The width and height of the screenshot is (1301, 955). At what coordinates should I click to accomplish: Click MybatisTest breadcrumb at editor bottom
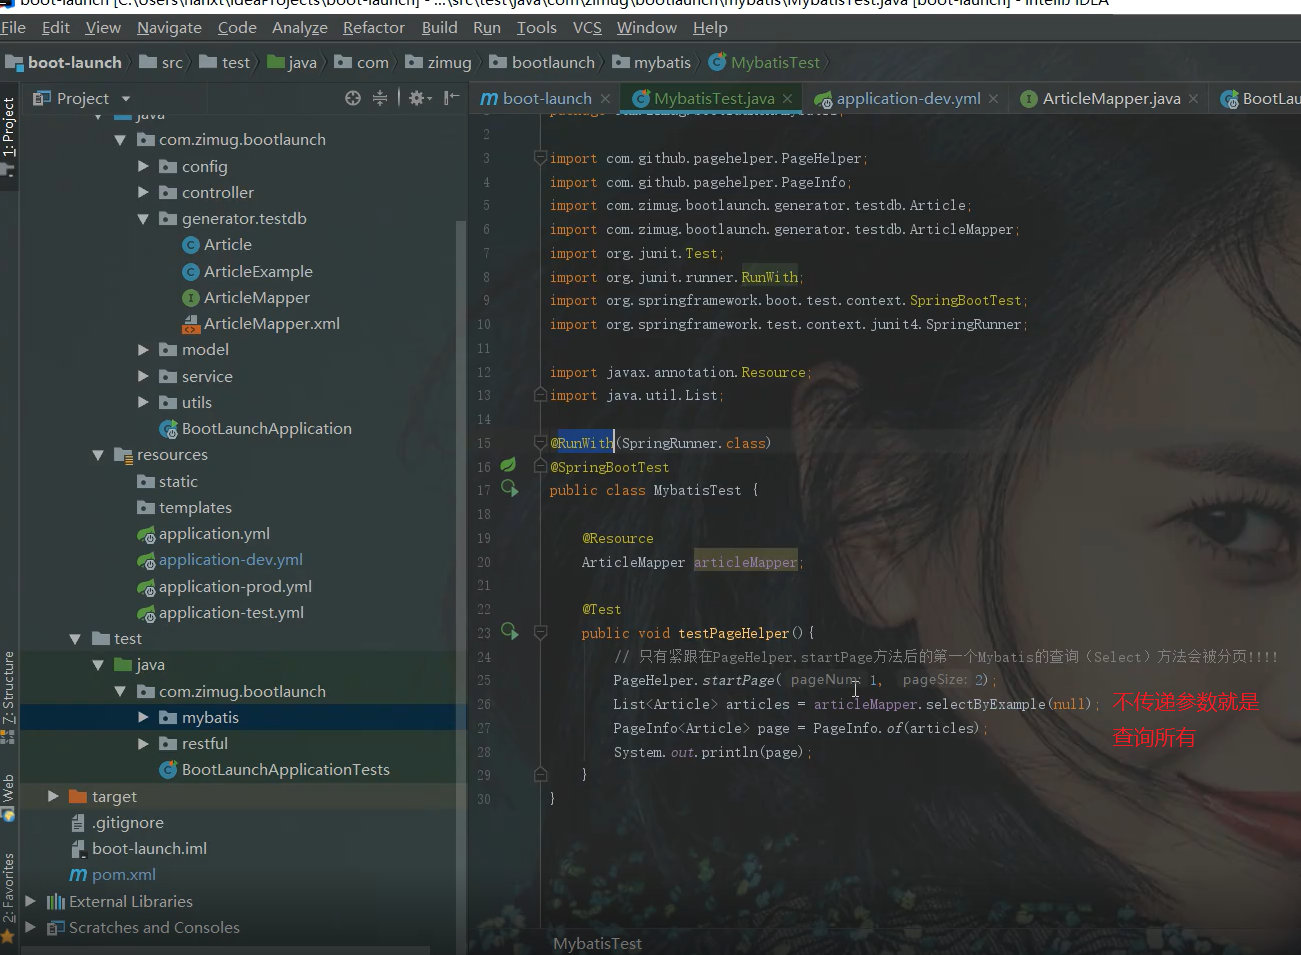tap(597, 943)
